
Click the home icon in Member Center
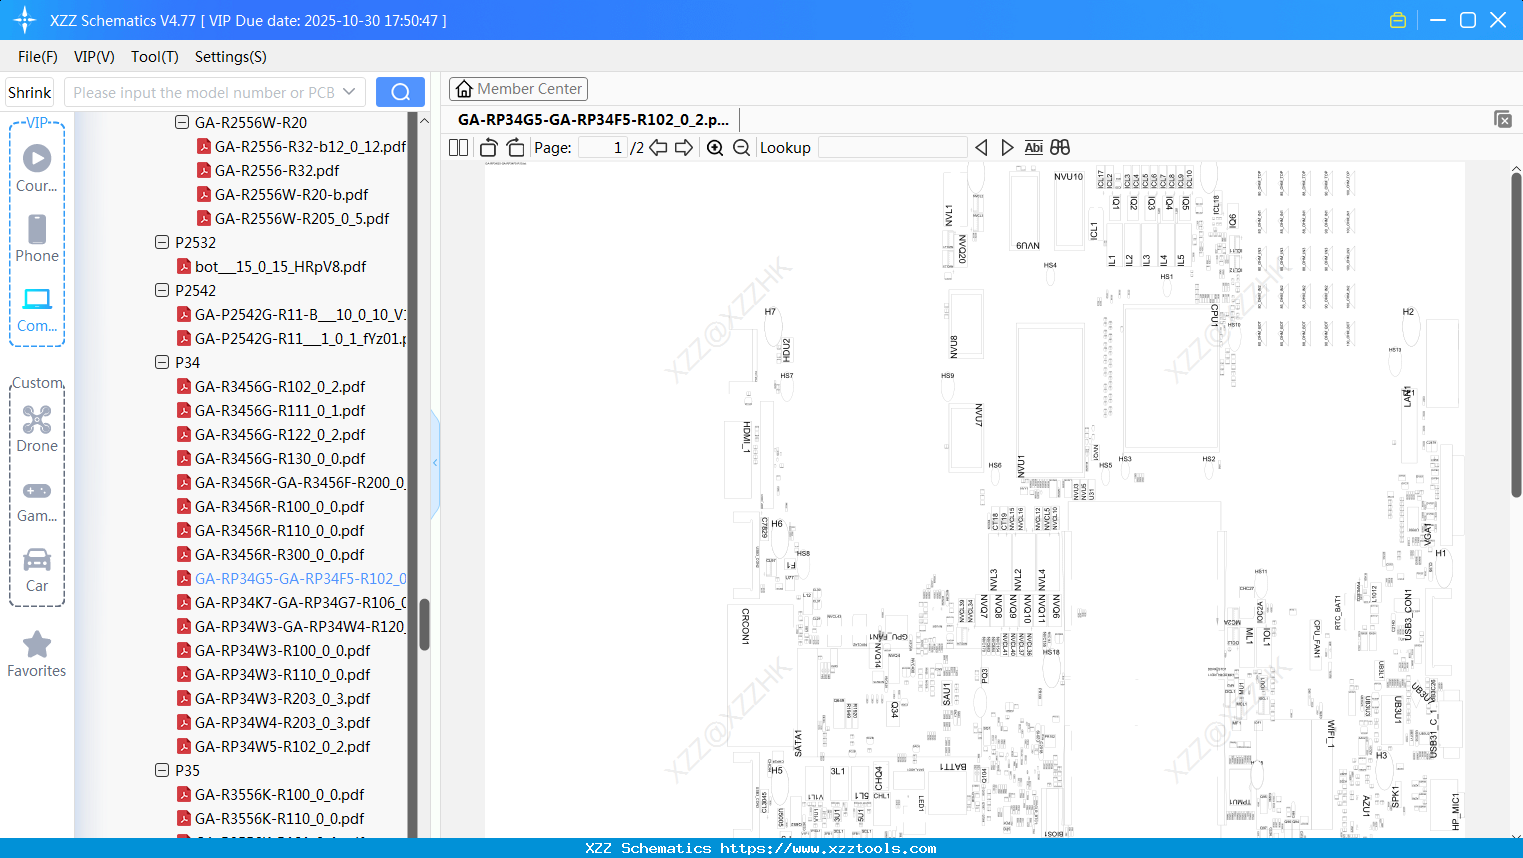[x=464, y=89]
